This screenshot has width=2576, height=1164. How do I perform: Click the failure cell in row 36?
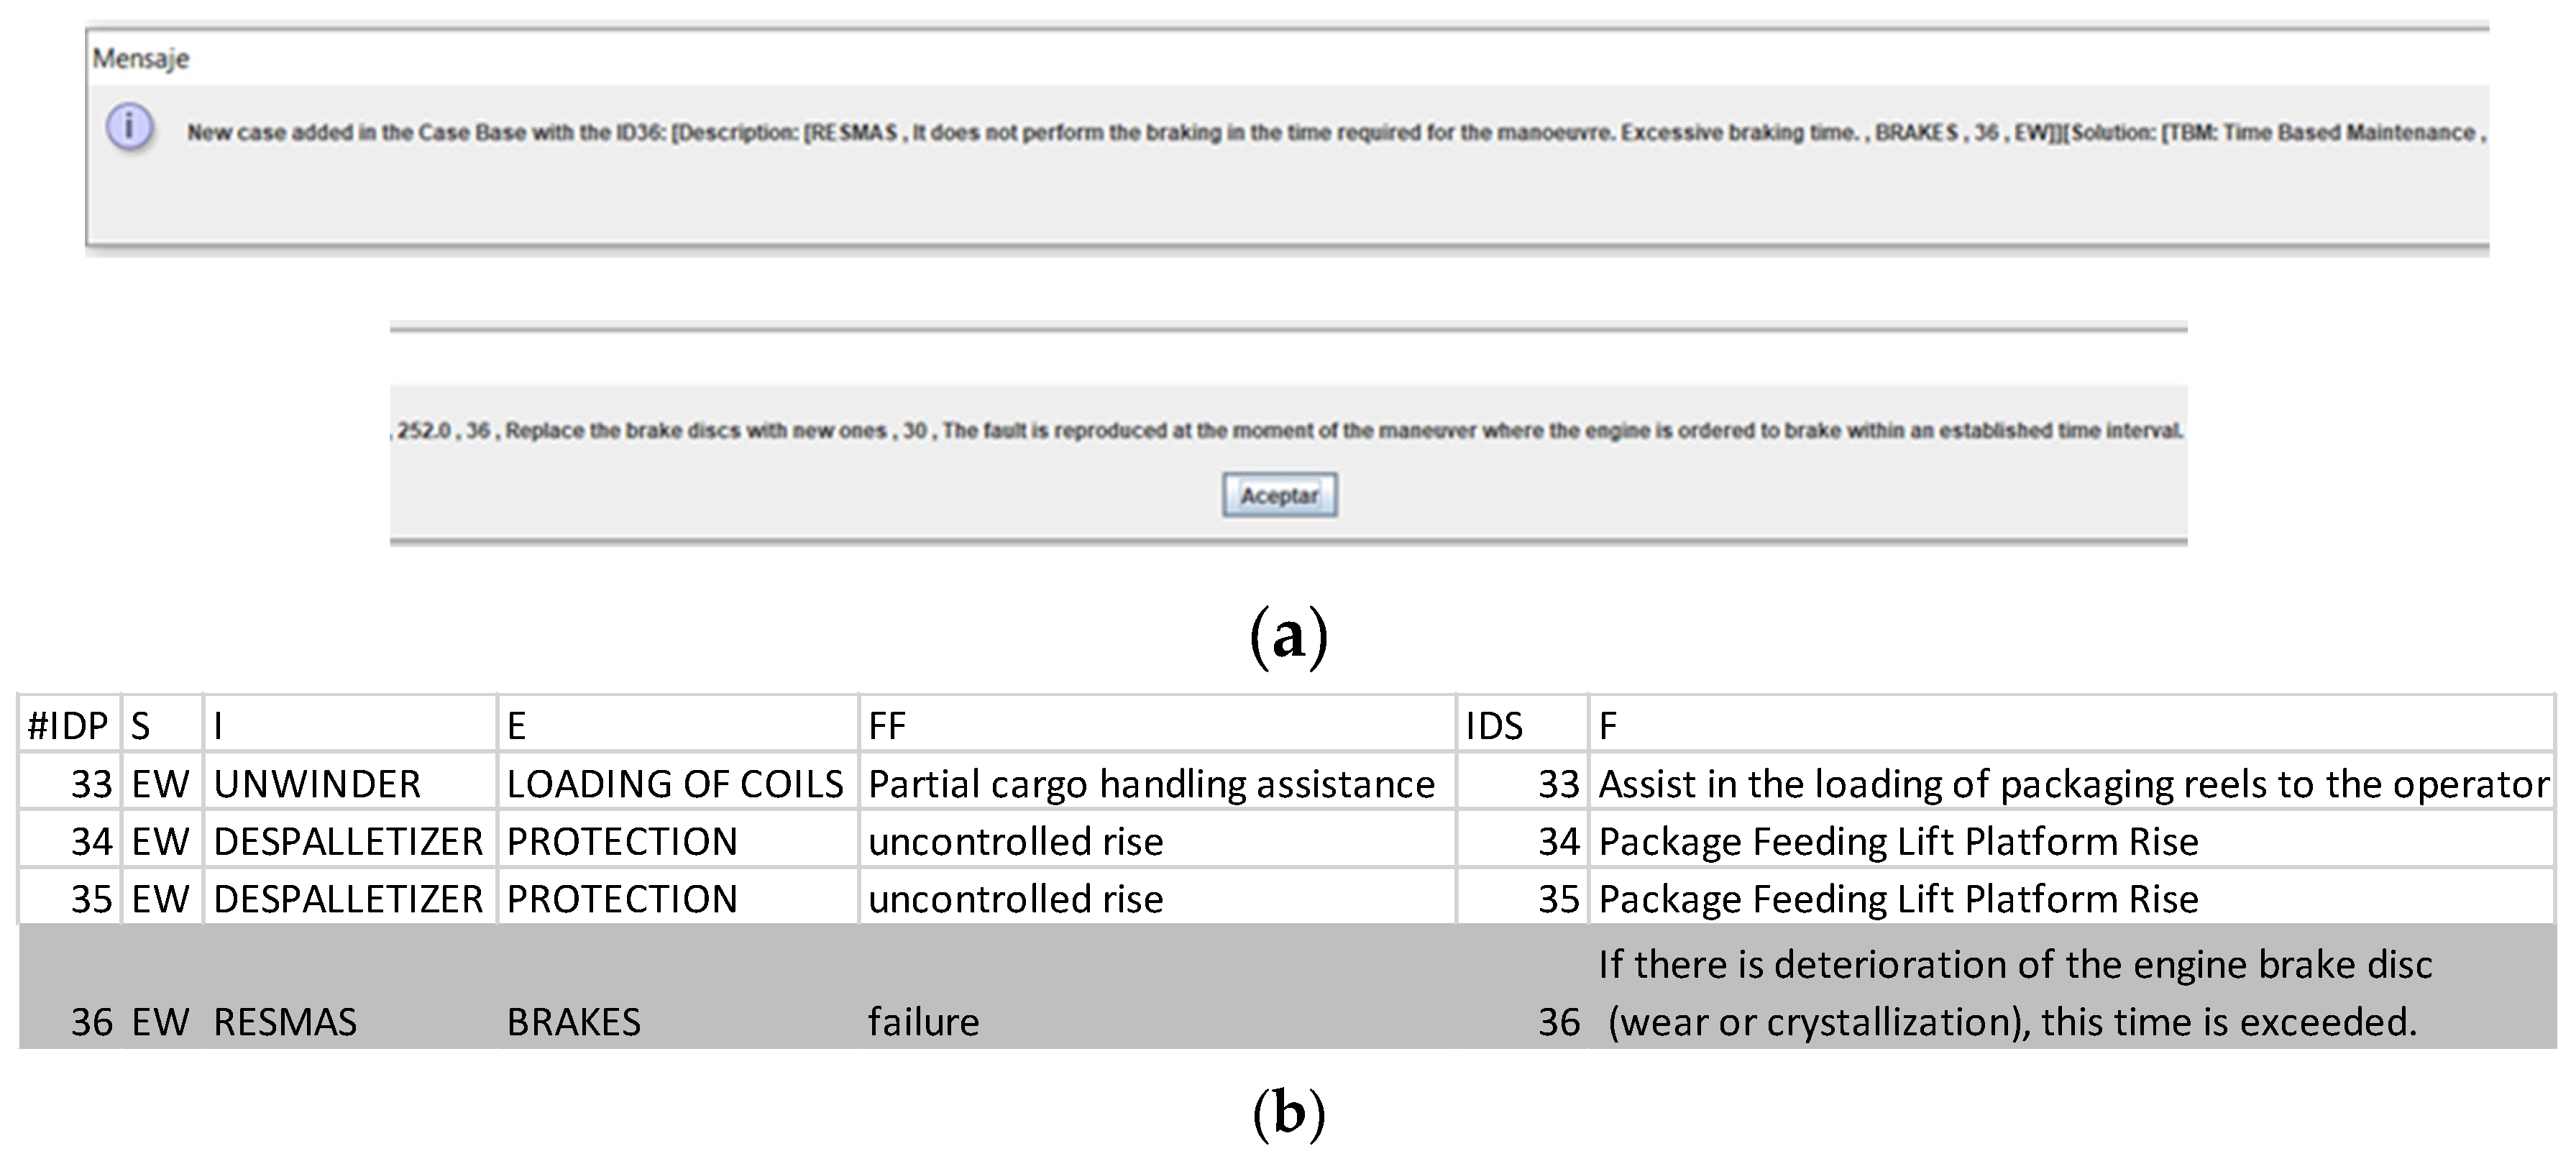pyautogui.click(x=923, y=1022)
